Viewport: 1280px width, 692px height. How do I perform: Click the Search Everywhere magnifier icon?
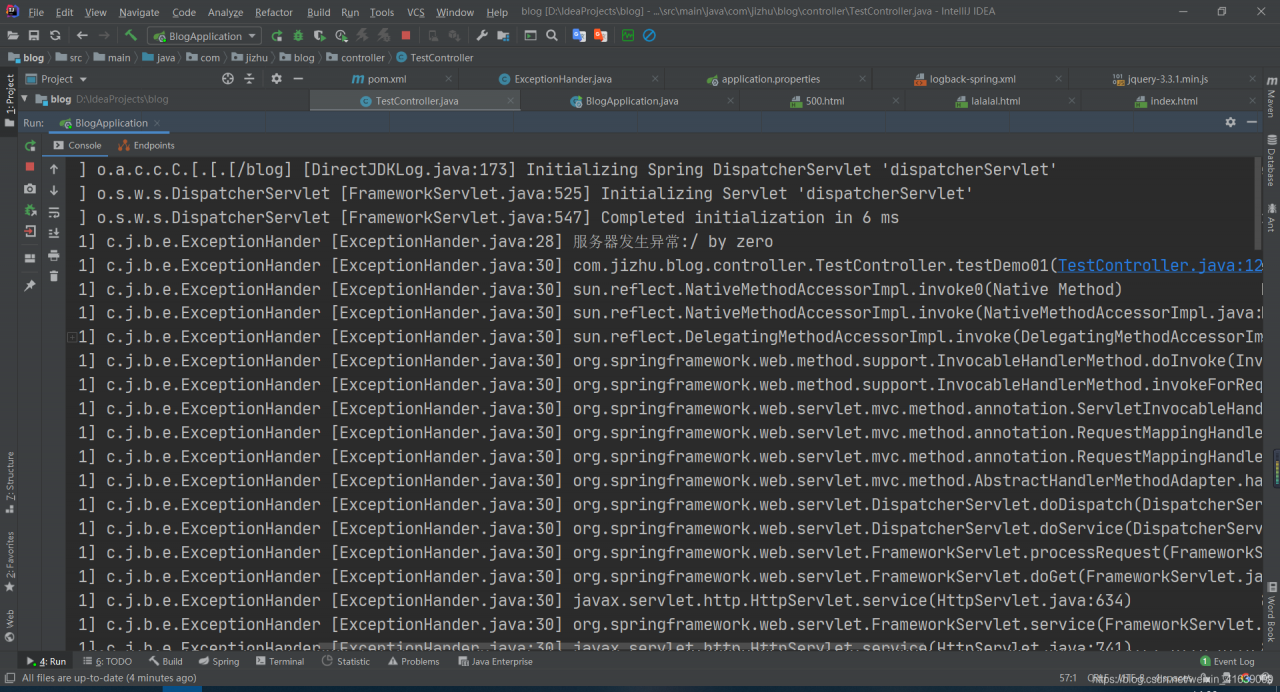552,36
